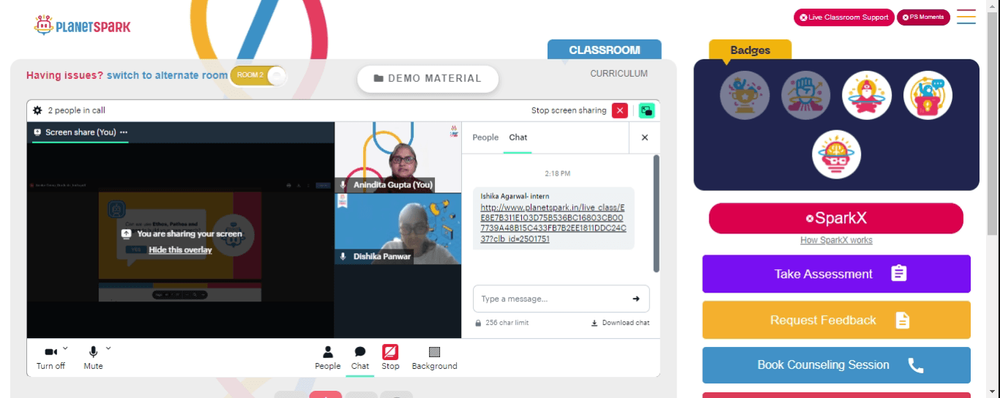
Task: Turn off the camera
Action: pos(50,357)
